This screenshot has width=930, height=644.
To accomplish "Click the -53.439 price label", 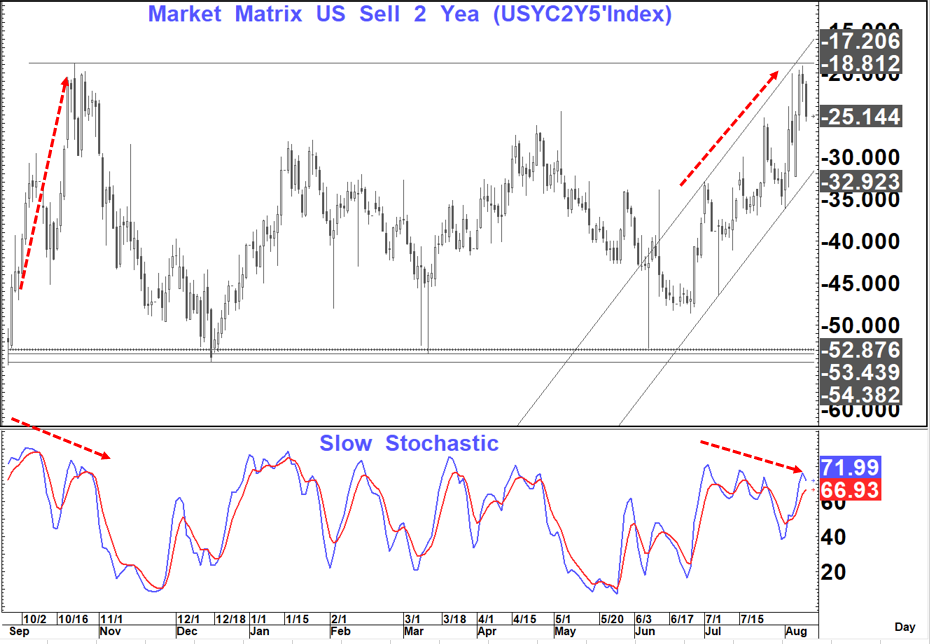I will click(861, 372).
